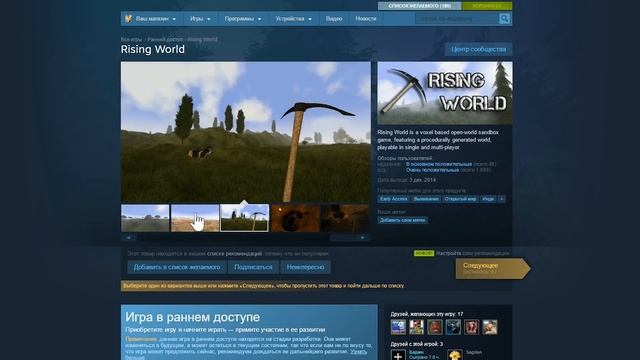Click the thumbnail strip scrollbar track
Screen dimensions: 640x360
246,237
